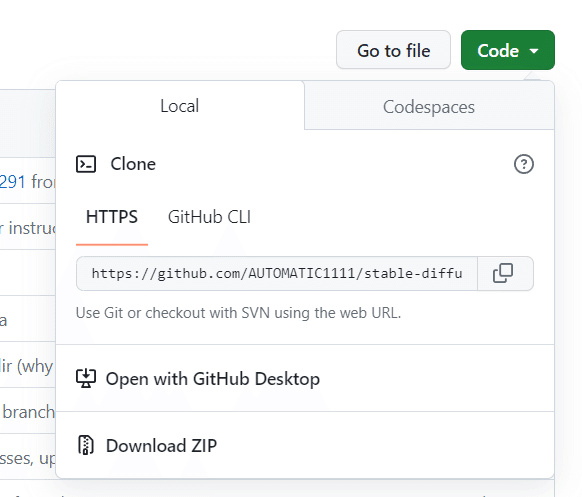582x497 pixels.
Task: Click the instruc commit message link
Action: 31,228
